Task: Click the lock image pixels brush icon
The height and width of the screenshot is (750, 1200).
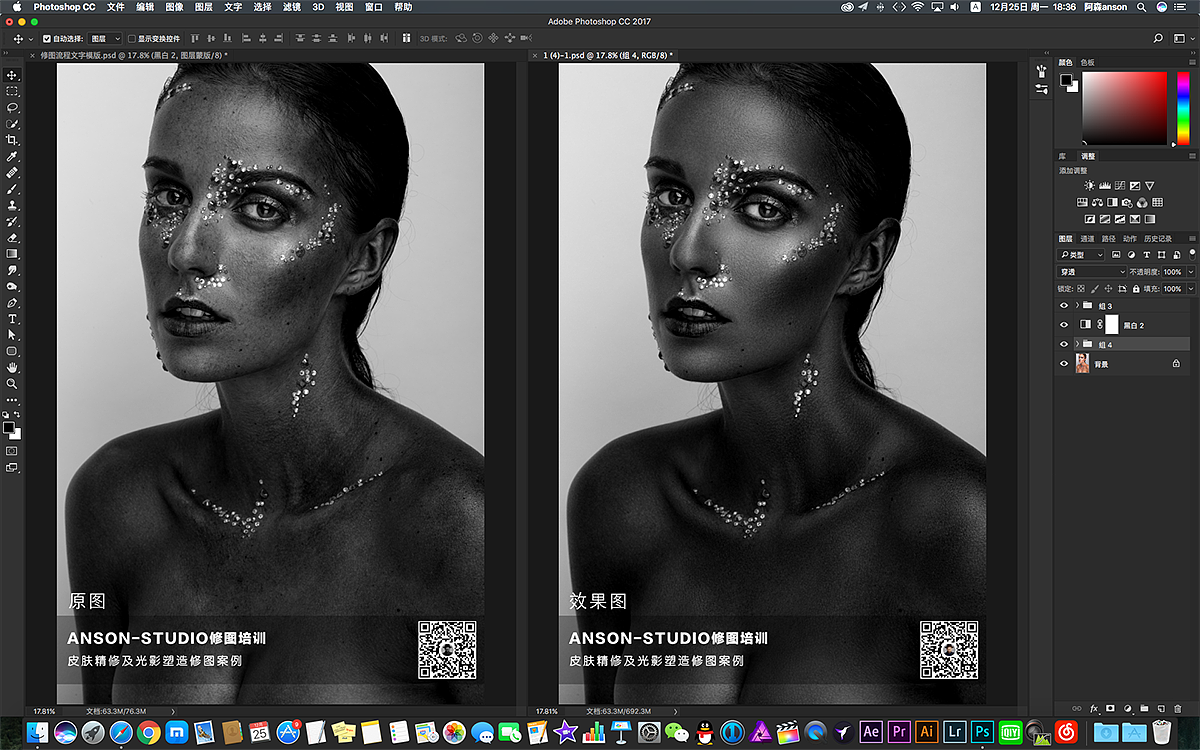Action: coord(1093,289)
